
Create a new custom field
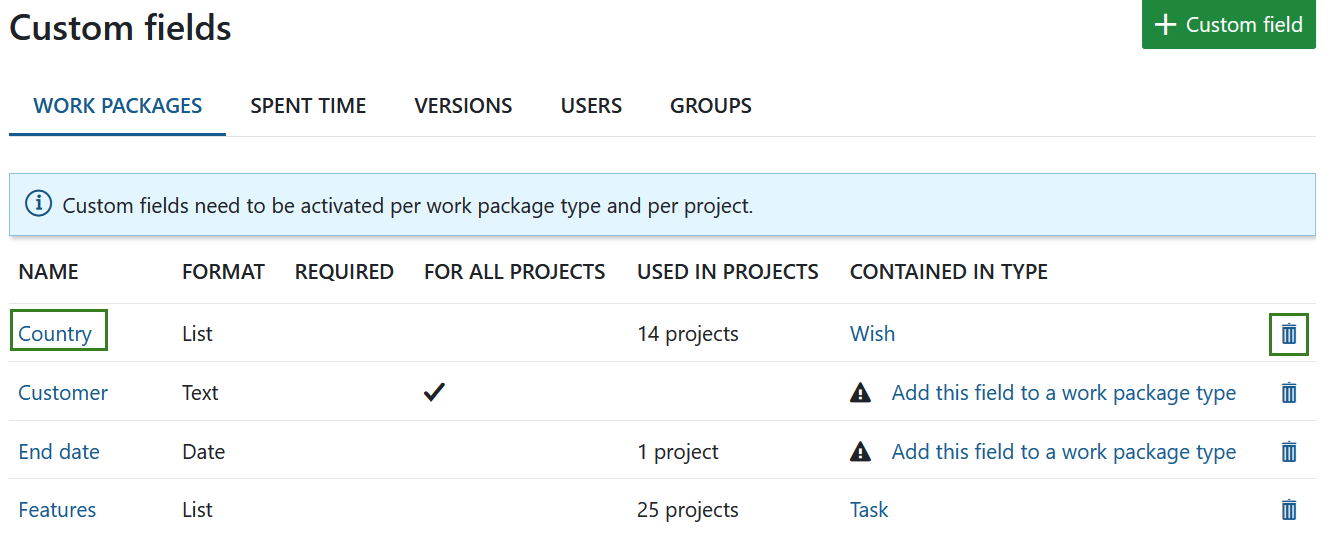tap(1228, 25)
